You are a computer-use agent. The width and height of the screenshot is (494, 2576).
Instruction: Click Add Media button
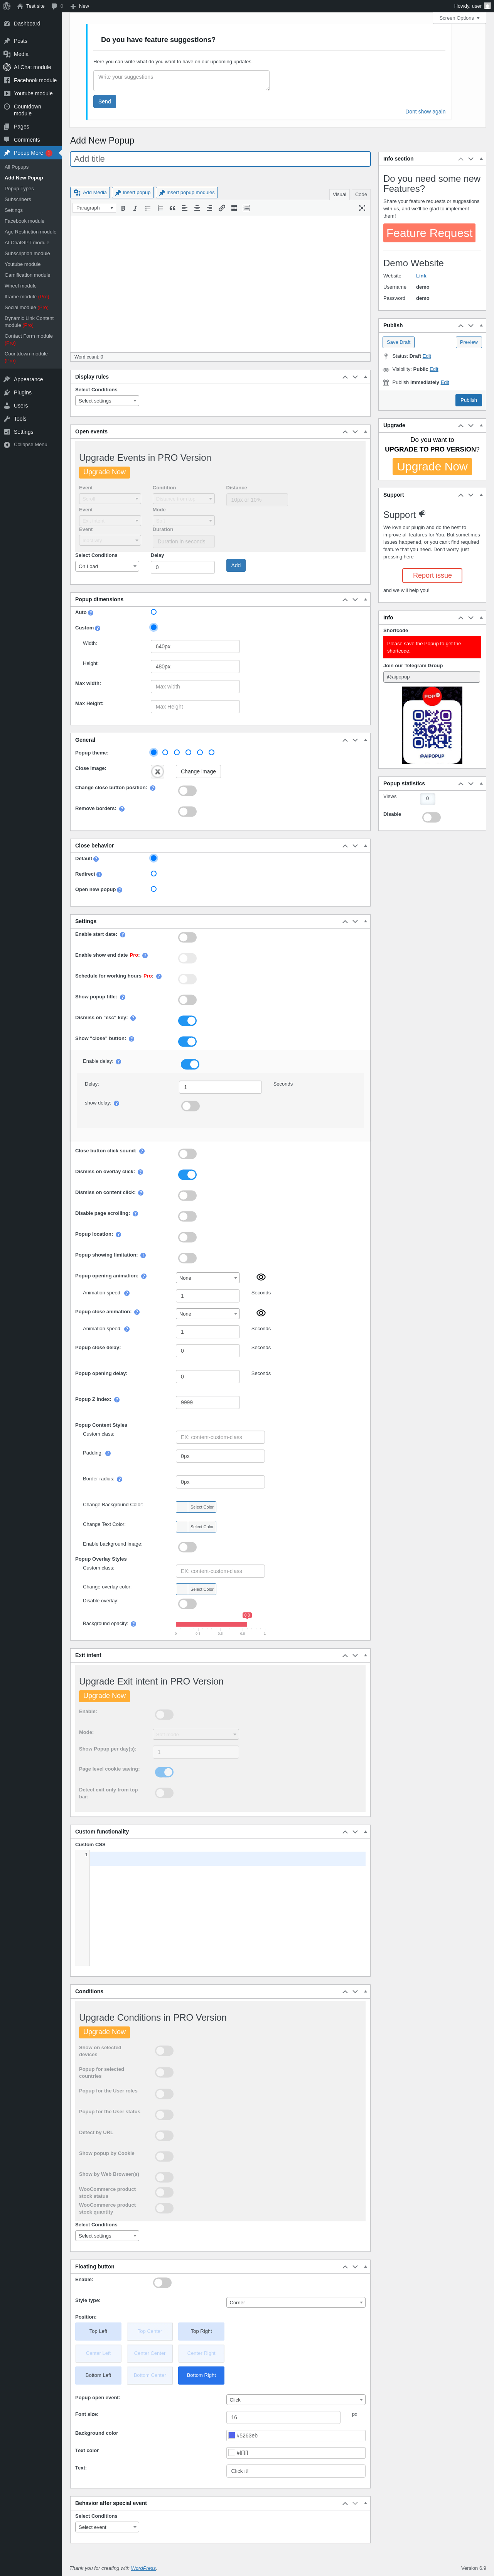[x=90, y=192]
